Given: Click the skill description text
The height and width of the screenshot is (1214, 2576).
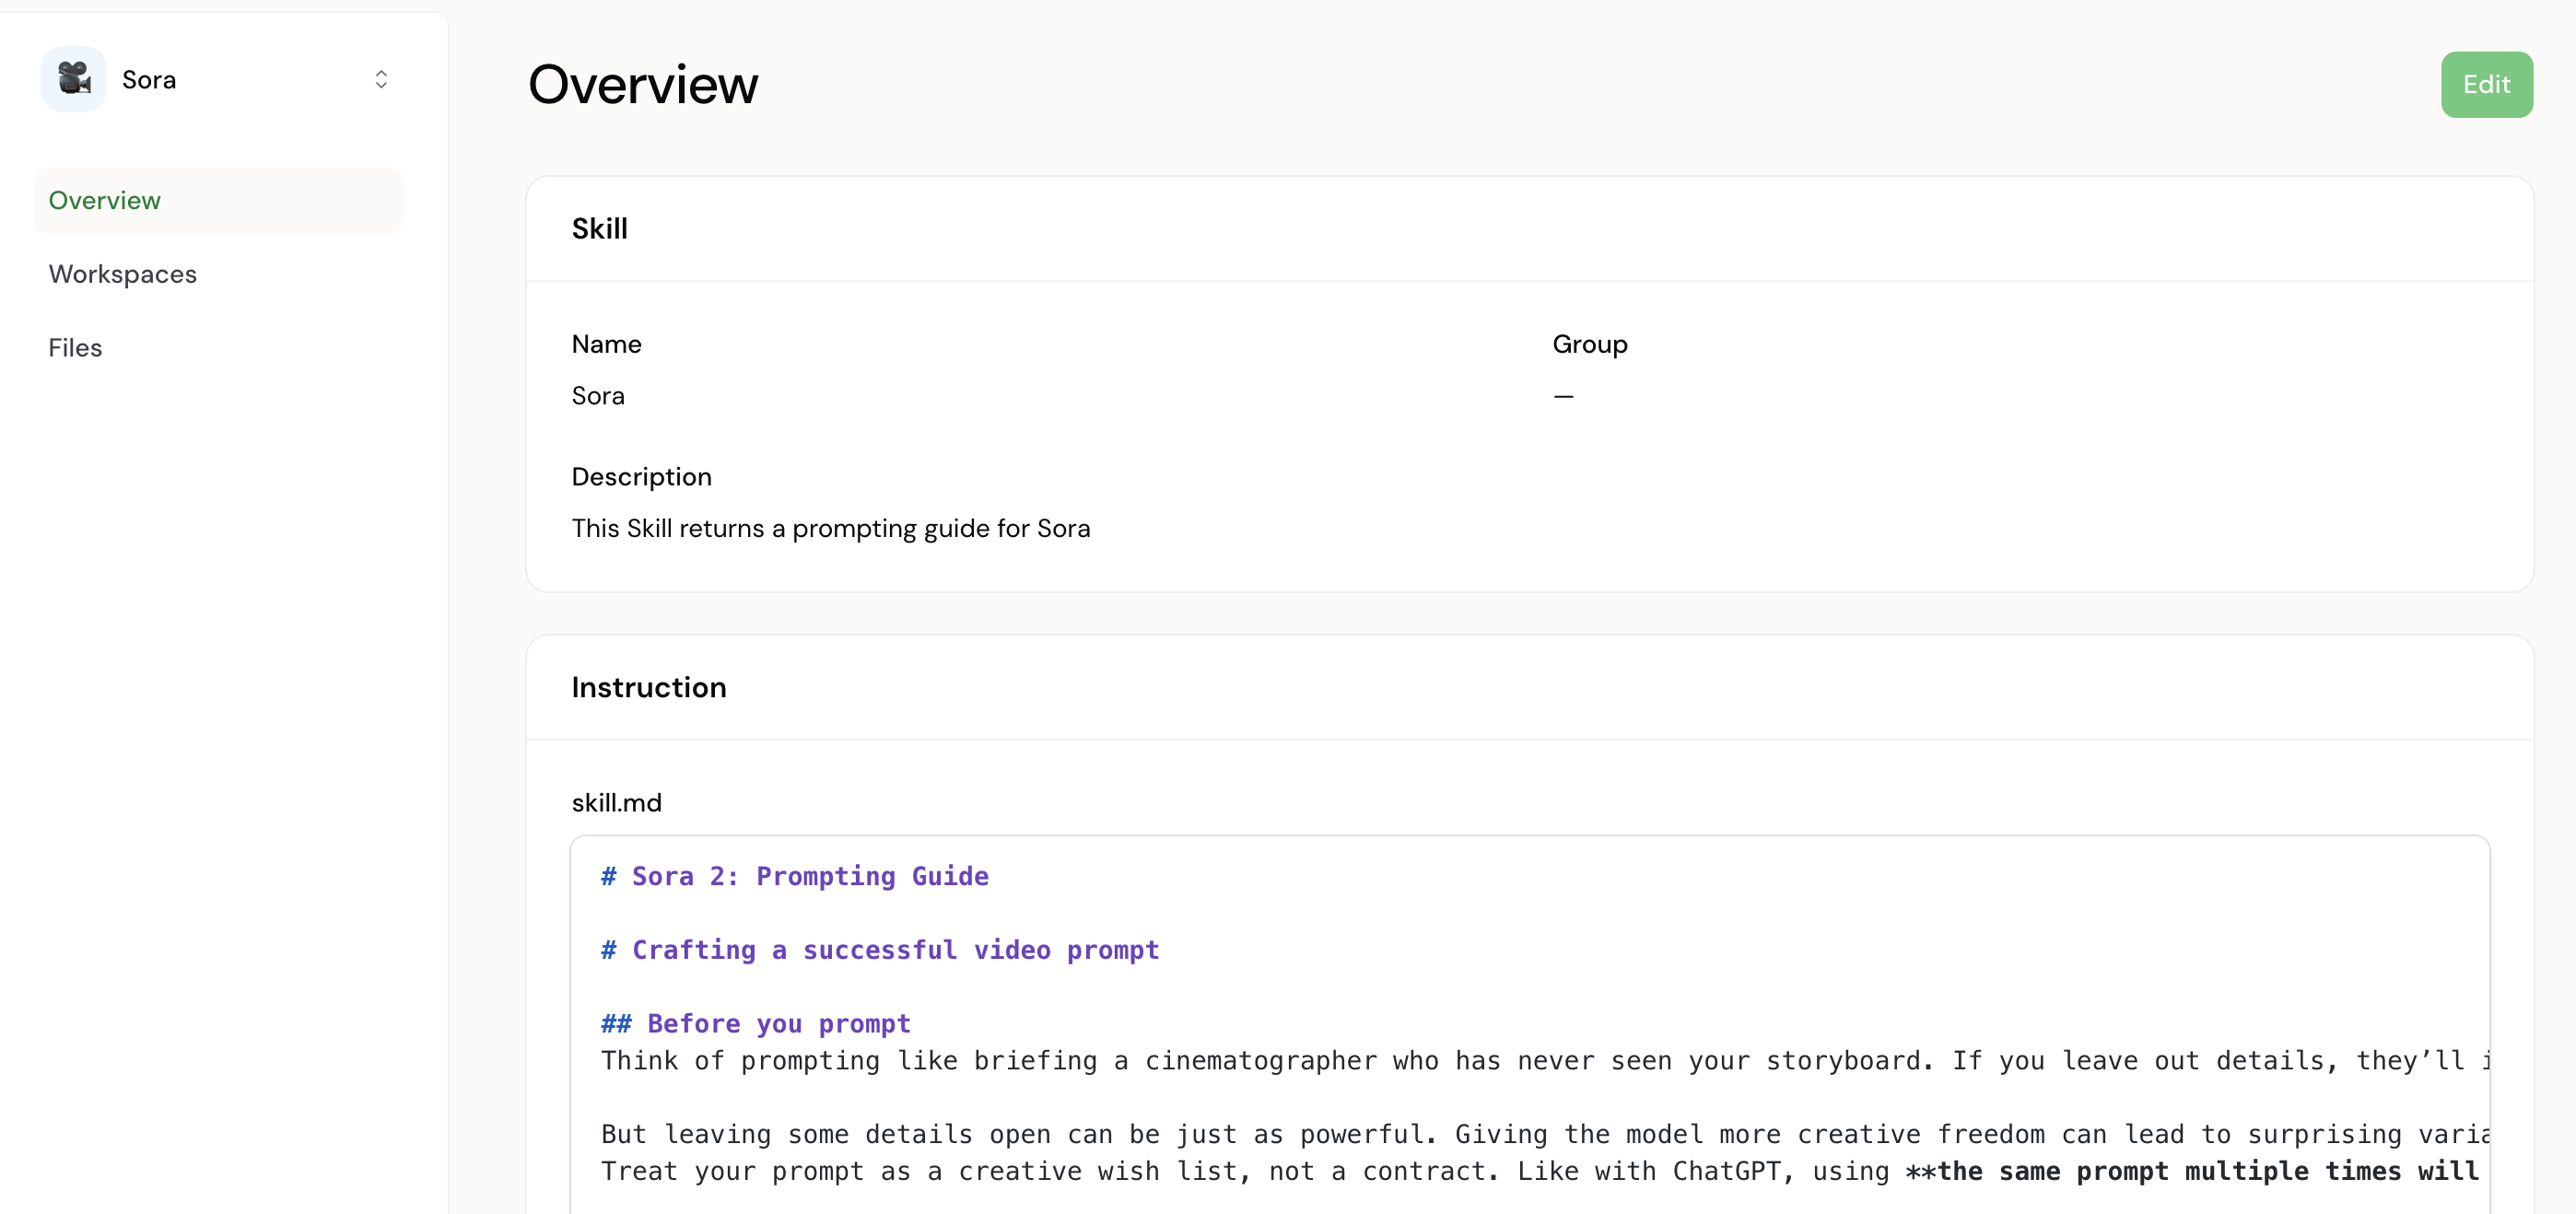Looking at the screenshot, I should (x=830, y=528).
